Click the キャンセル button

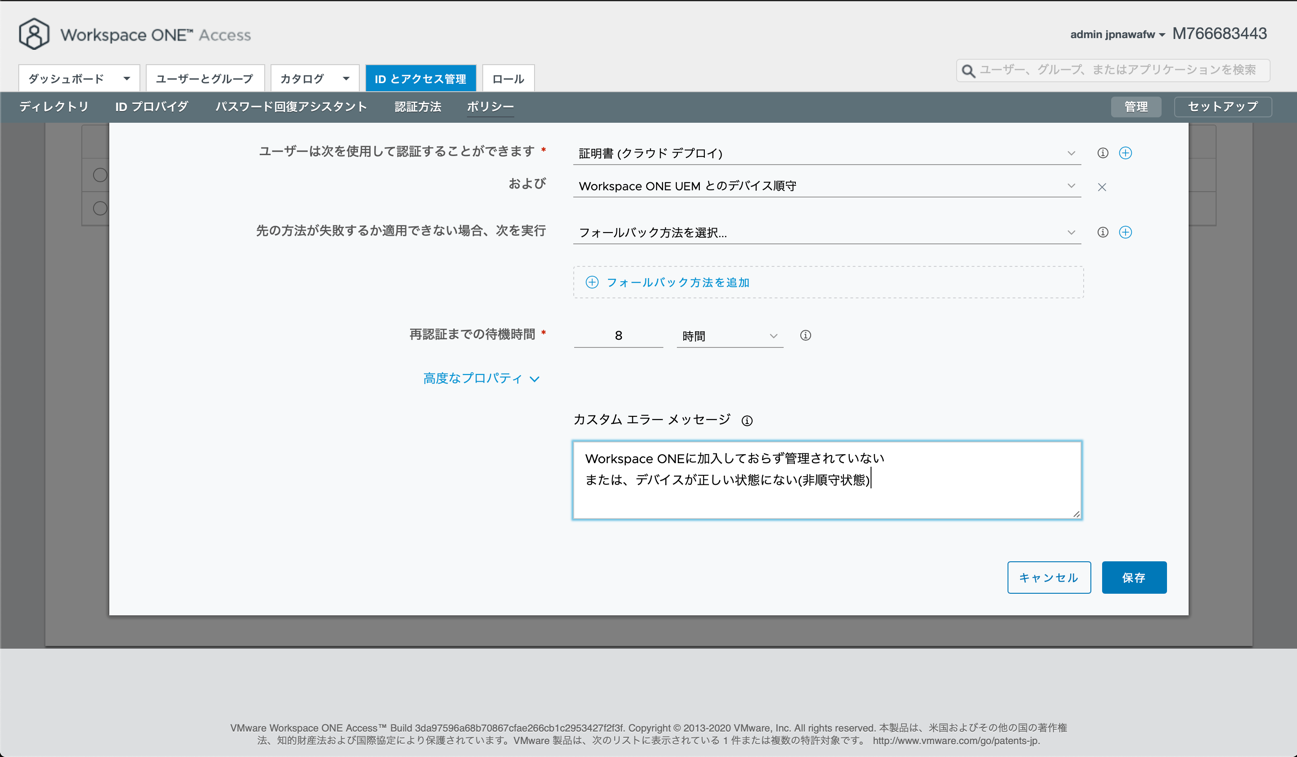click(x=1049, y=578)
